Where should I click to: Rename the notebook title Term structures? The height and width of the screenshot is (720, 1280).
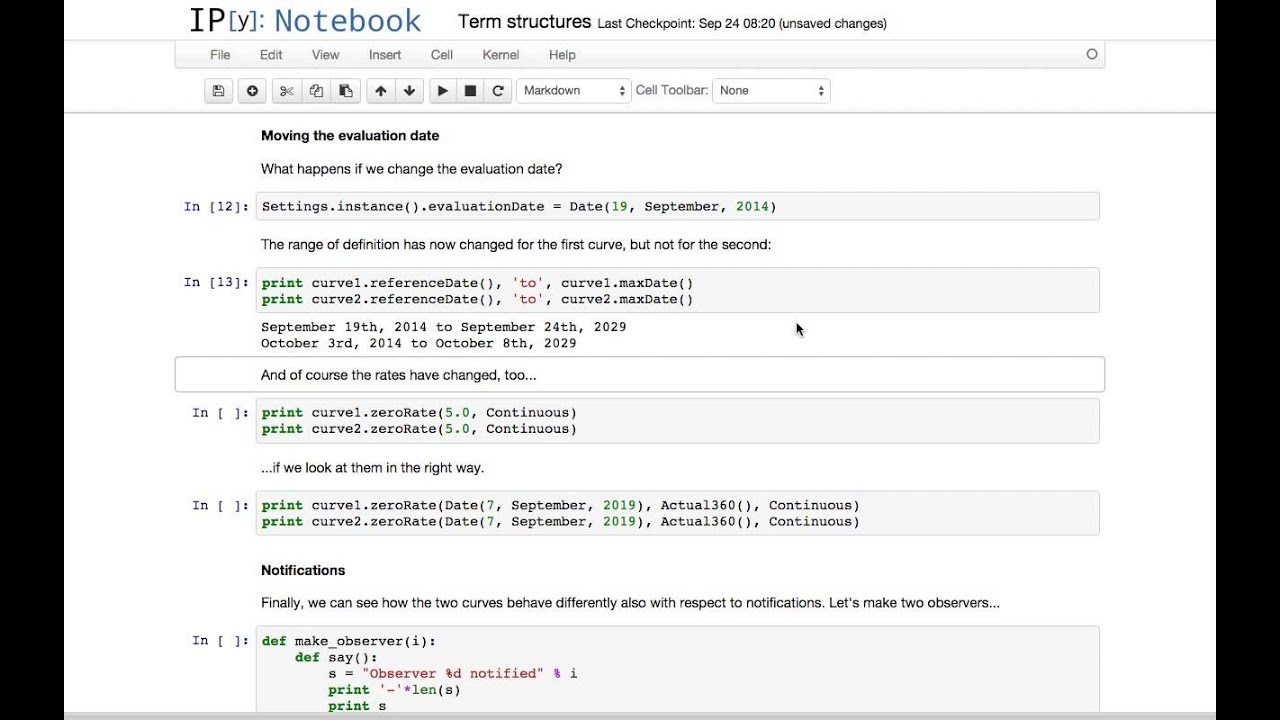pos(524,22)
